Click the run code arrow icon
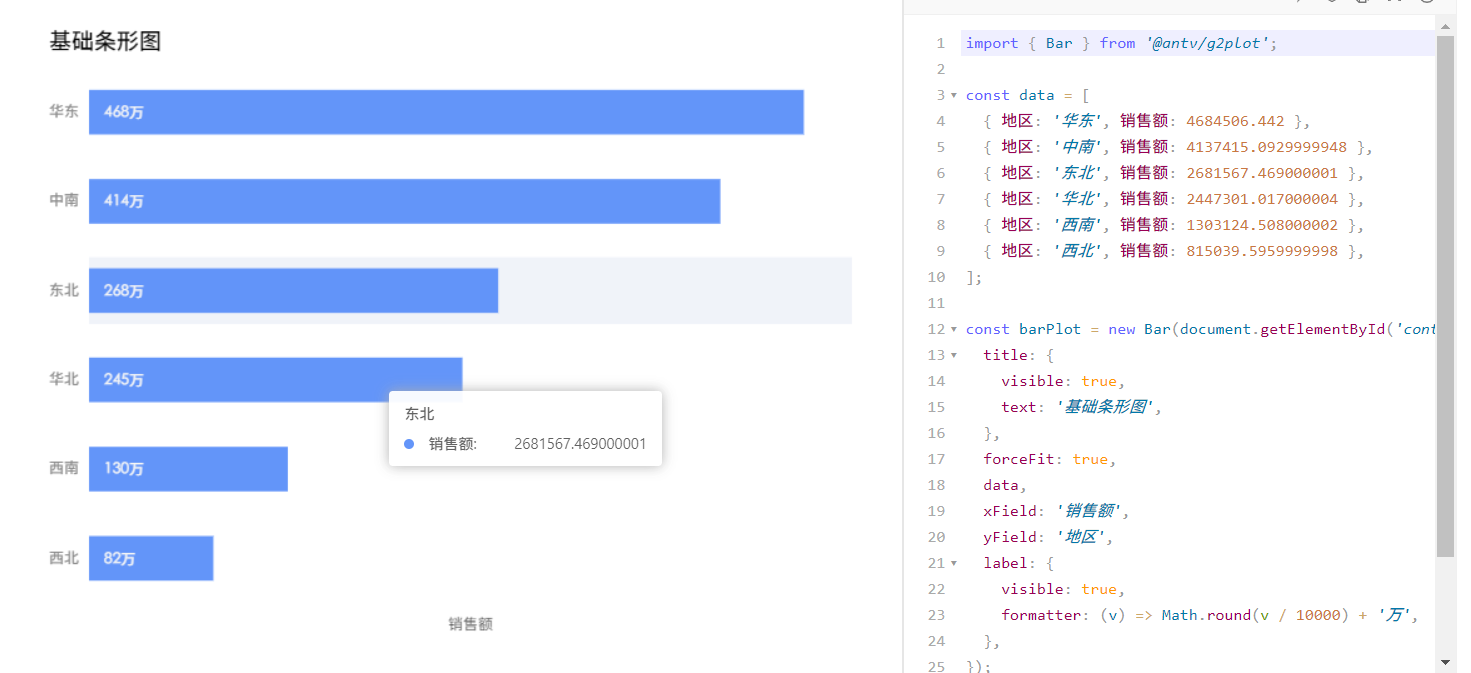 point(1298,3)
